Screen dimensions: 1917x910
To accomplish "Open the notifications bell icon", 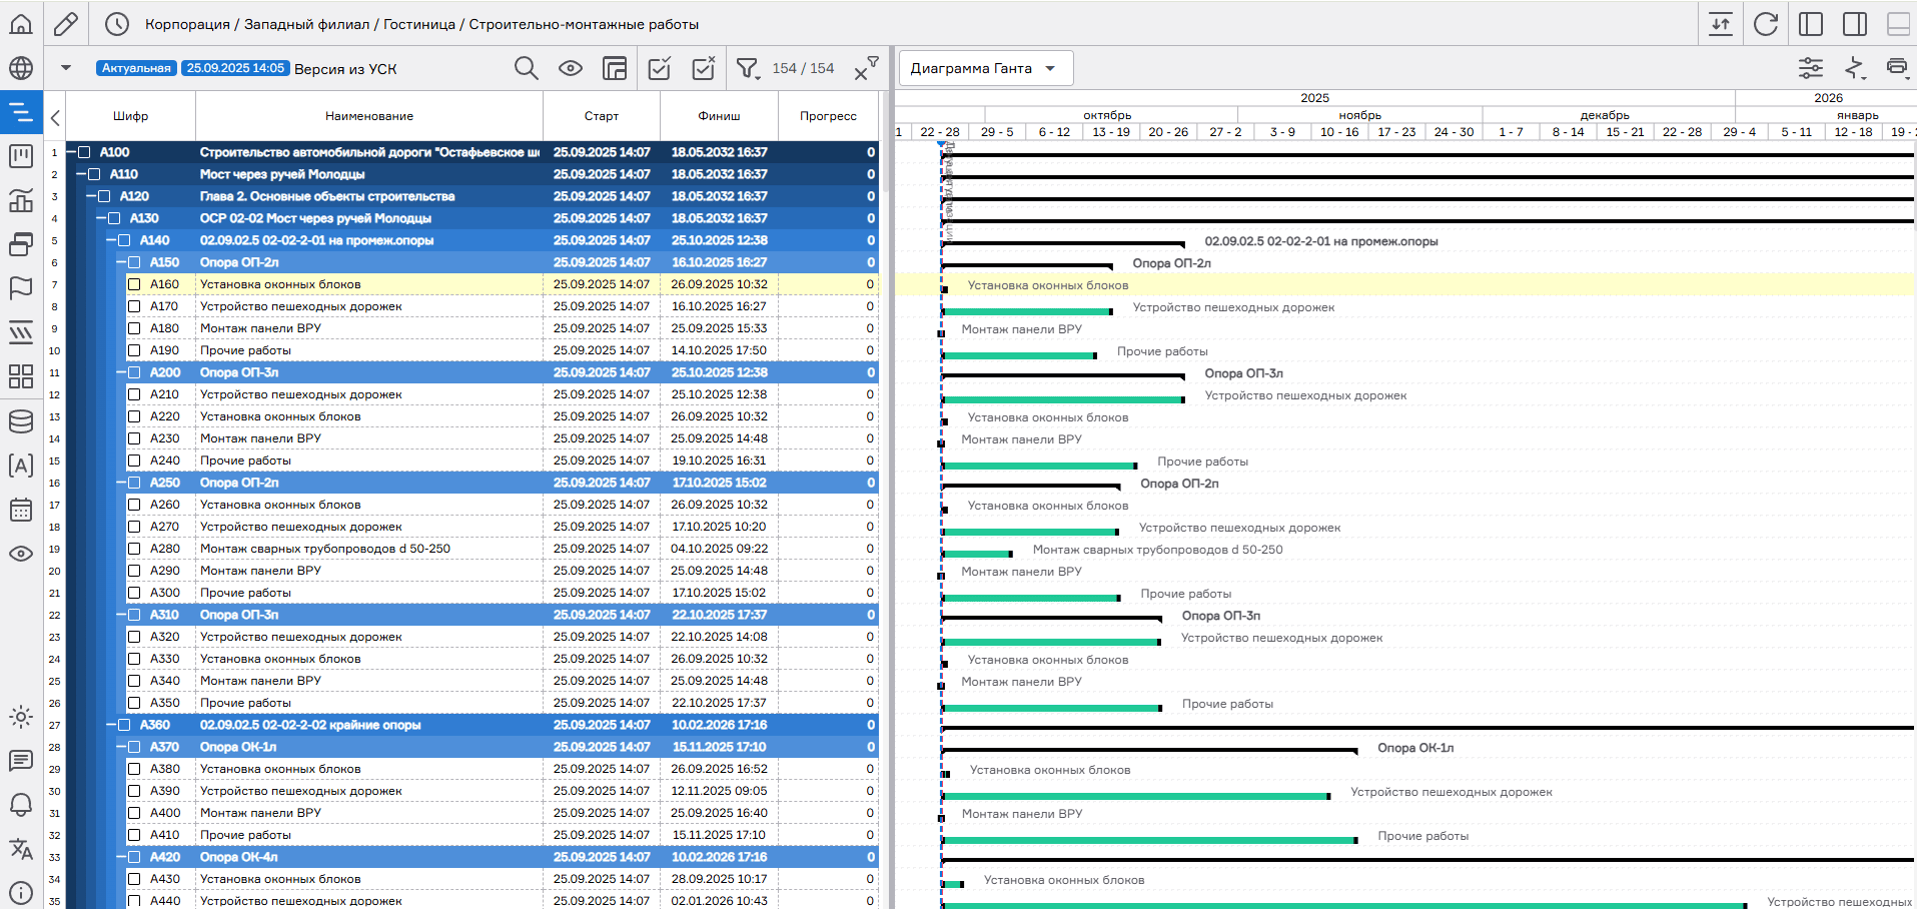I will pyautogui.click(x=21, y=805).
